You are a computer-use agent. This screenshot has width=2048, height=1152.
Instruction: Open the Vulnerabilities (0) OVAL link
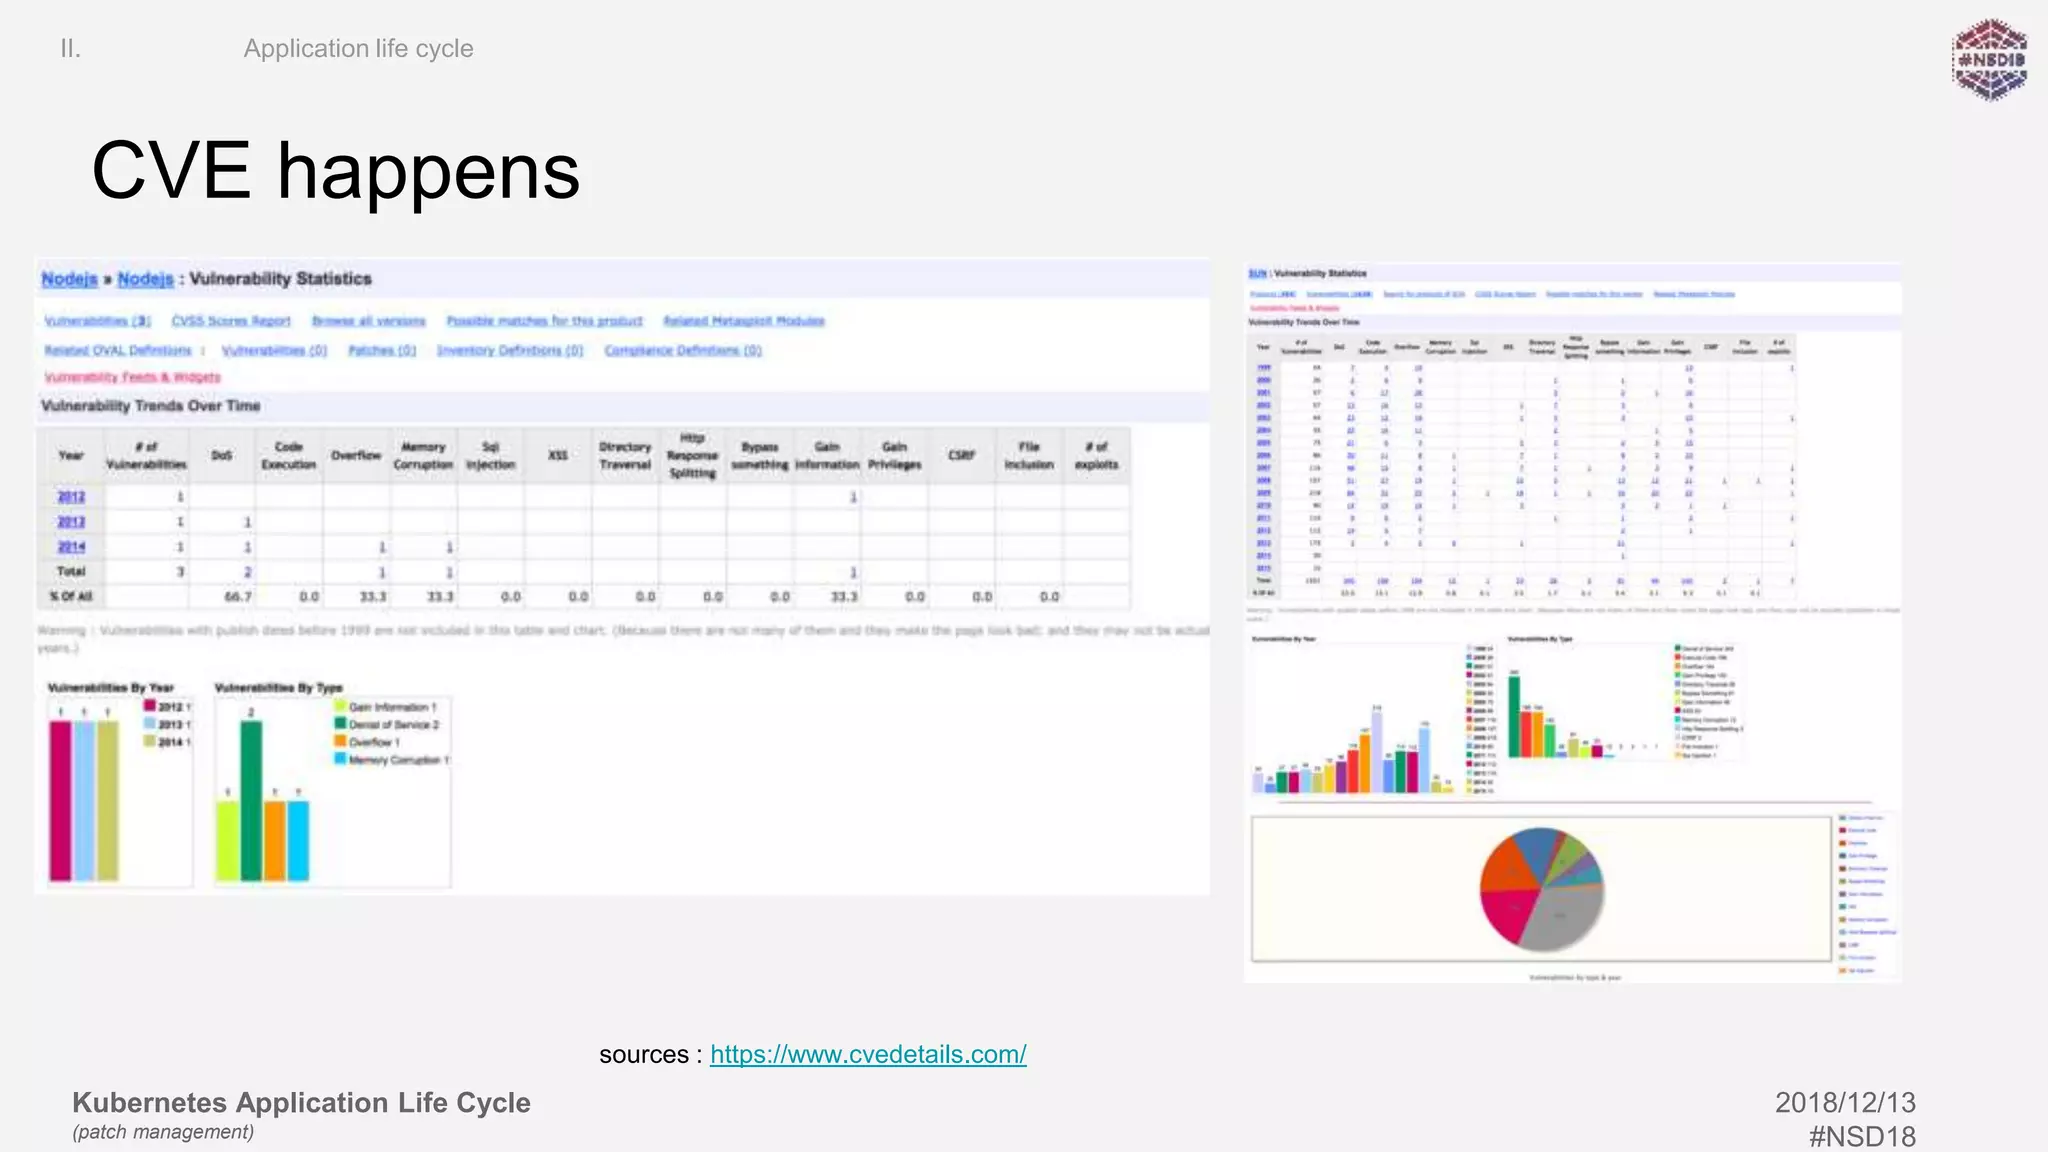coord(274,350)
